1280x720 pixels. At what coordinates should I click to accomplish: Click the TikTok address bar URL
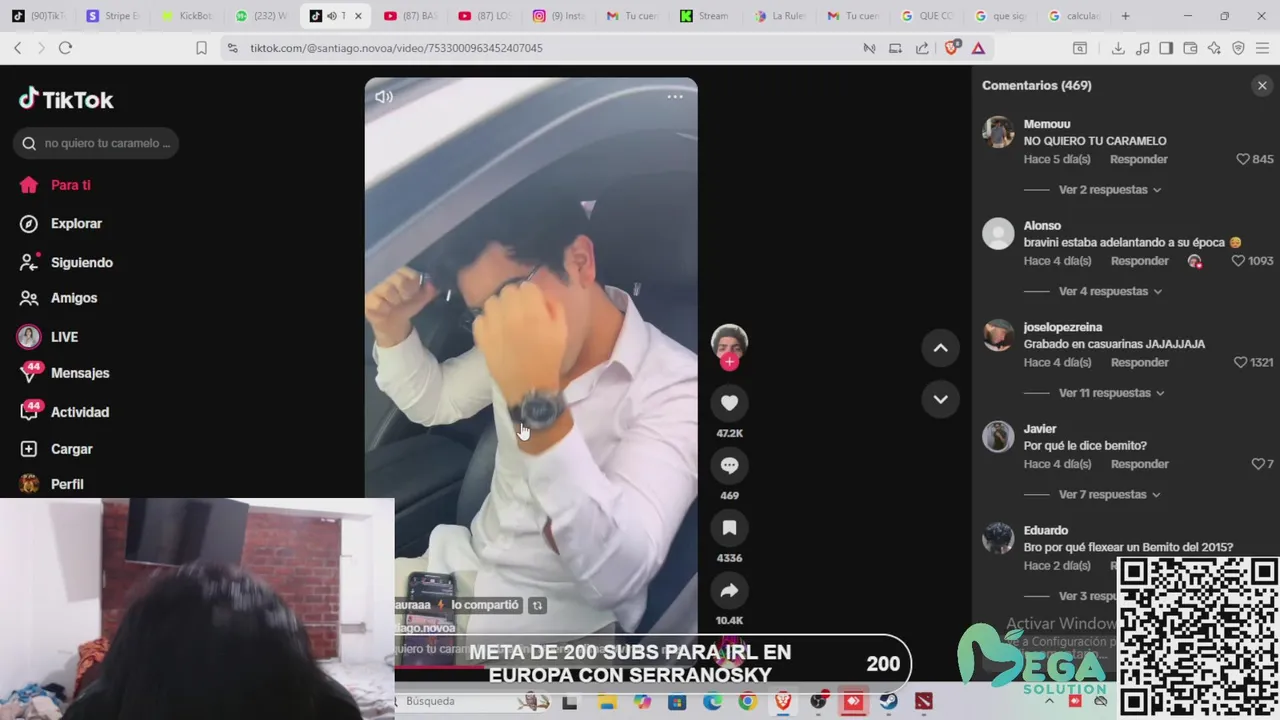396,48
